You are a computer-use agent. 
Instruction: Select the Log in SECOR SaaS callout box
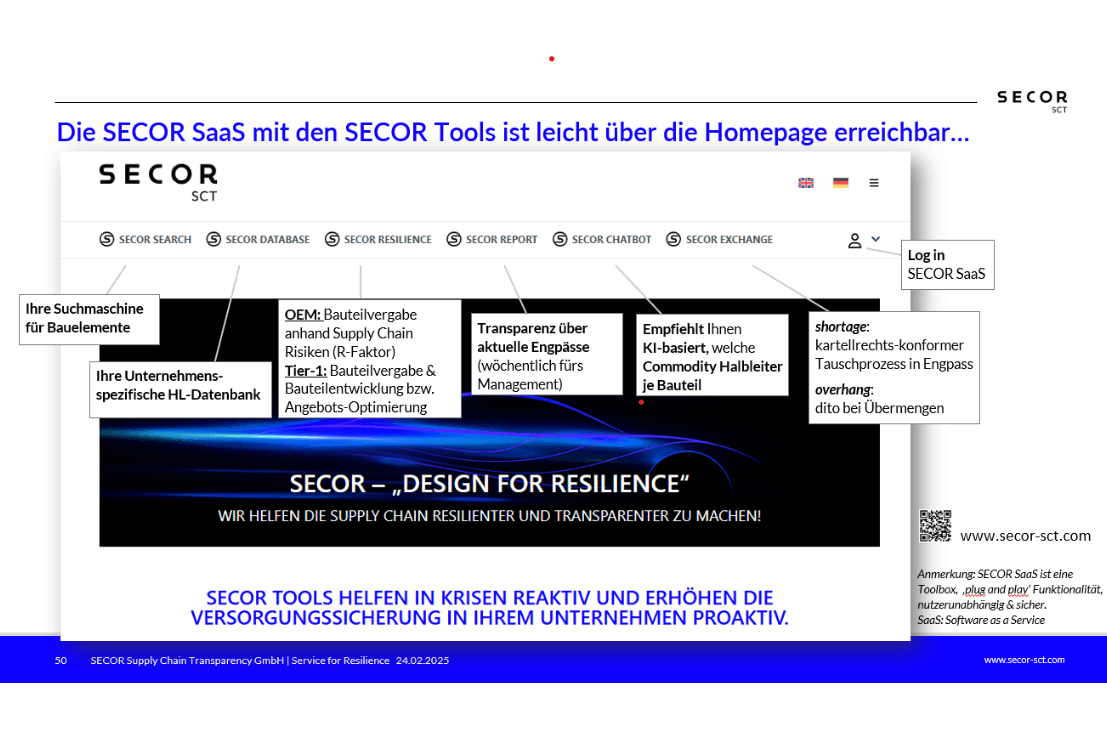(947, 264)
